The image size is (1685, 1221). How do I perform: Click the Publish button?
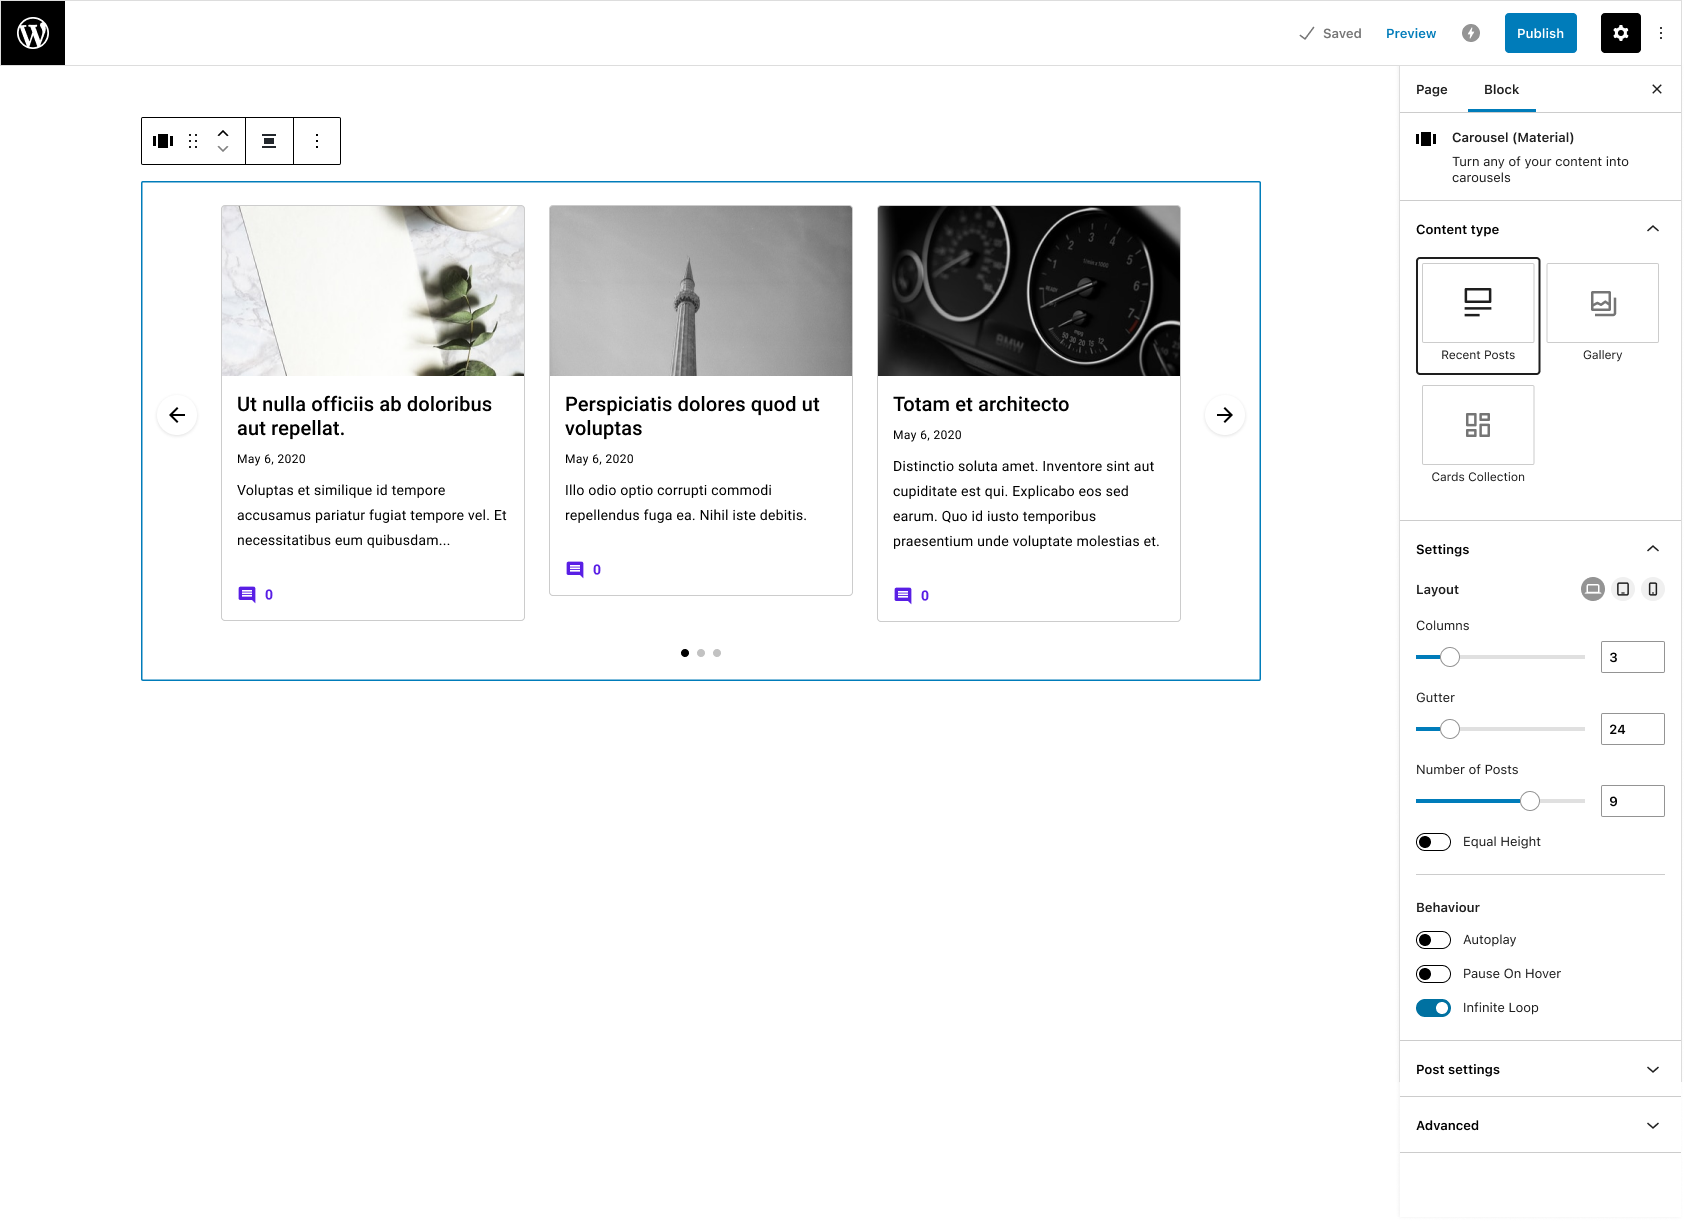[1540, 33]
